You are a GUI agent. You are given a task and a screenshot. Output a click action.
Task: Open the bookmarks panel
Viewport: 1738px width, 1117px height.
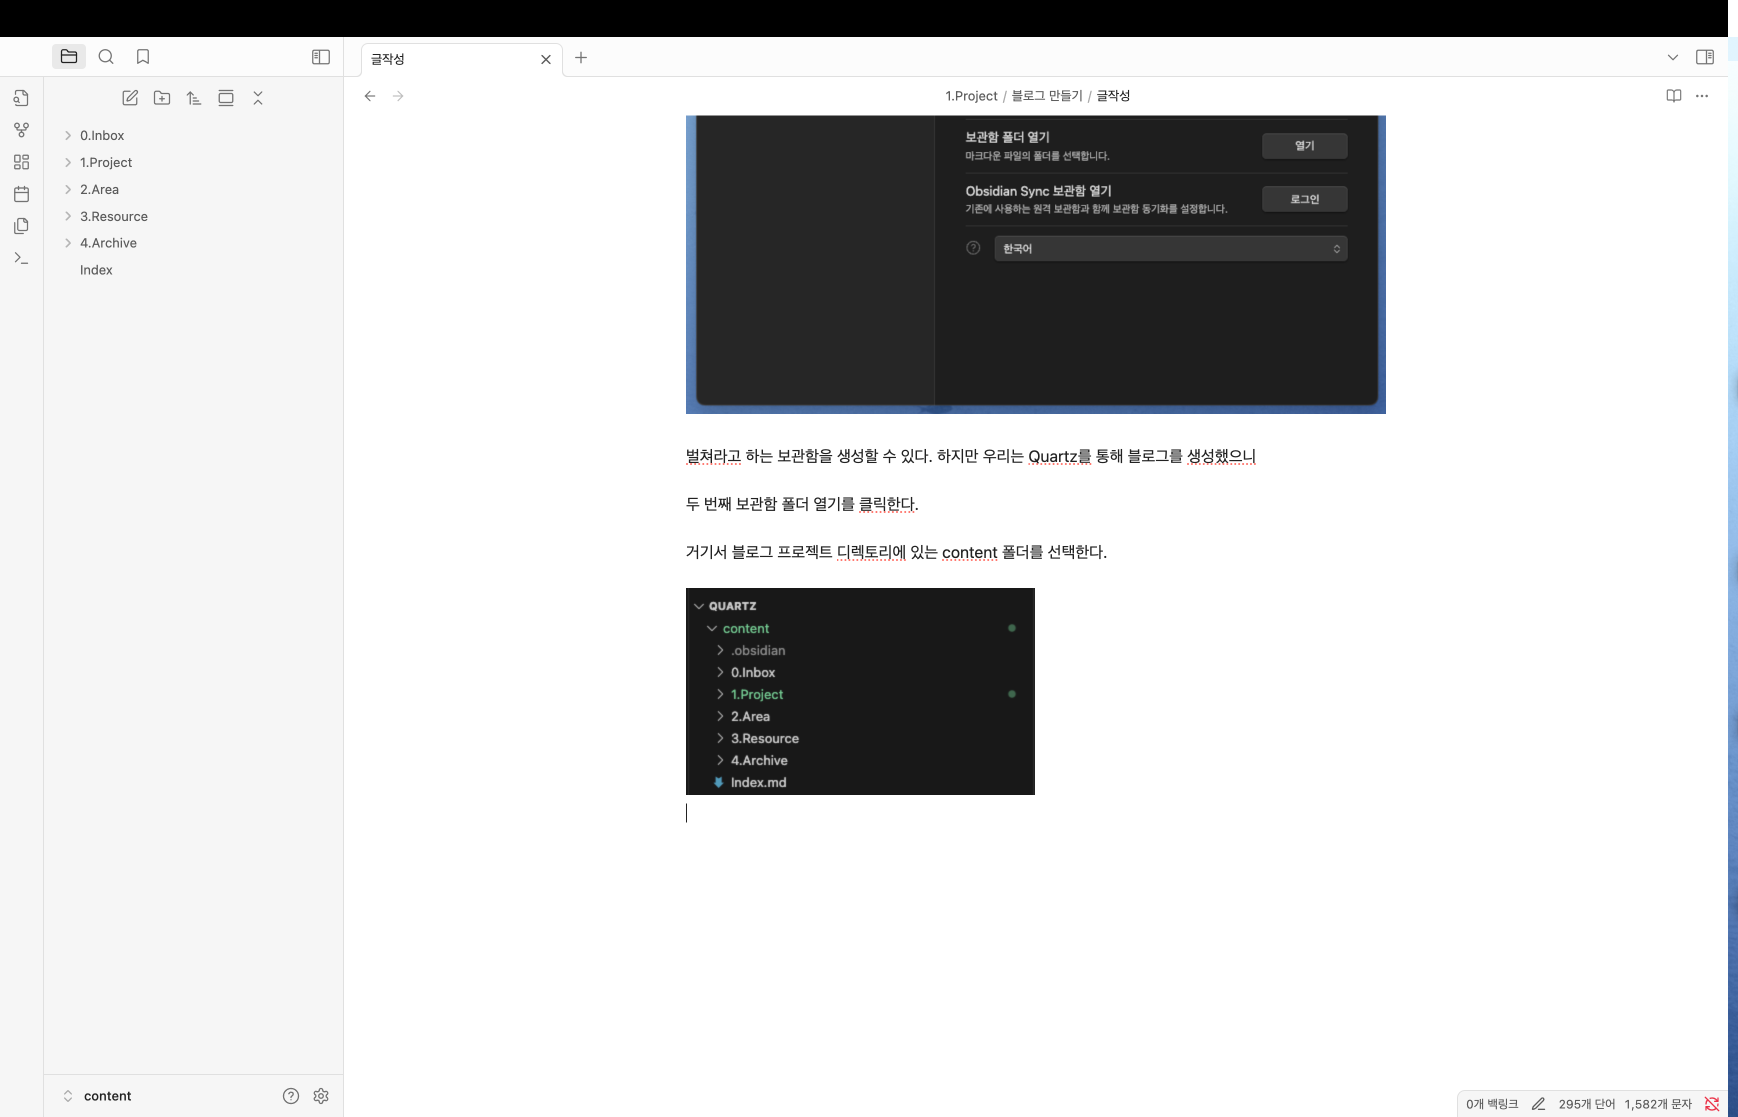point(143,57)
